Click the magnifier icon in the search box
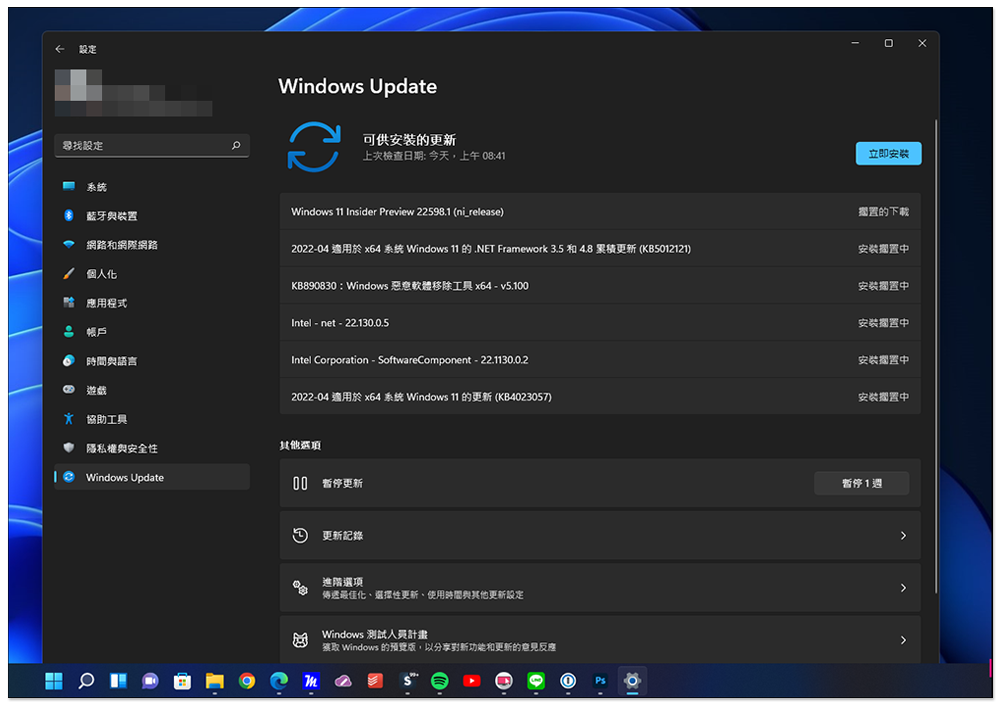 [x=236, y=145]
